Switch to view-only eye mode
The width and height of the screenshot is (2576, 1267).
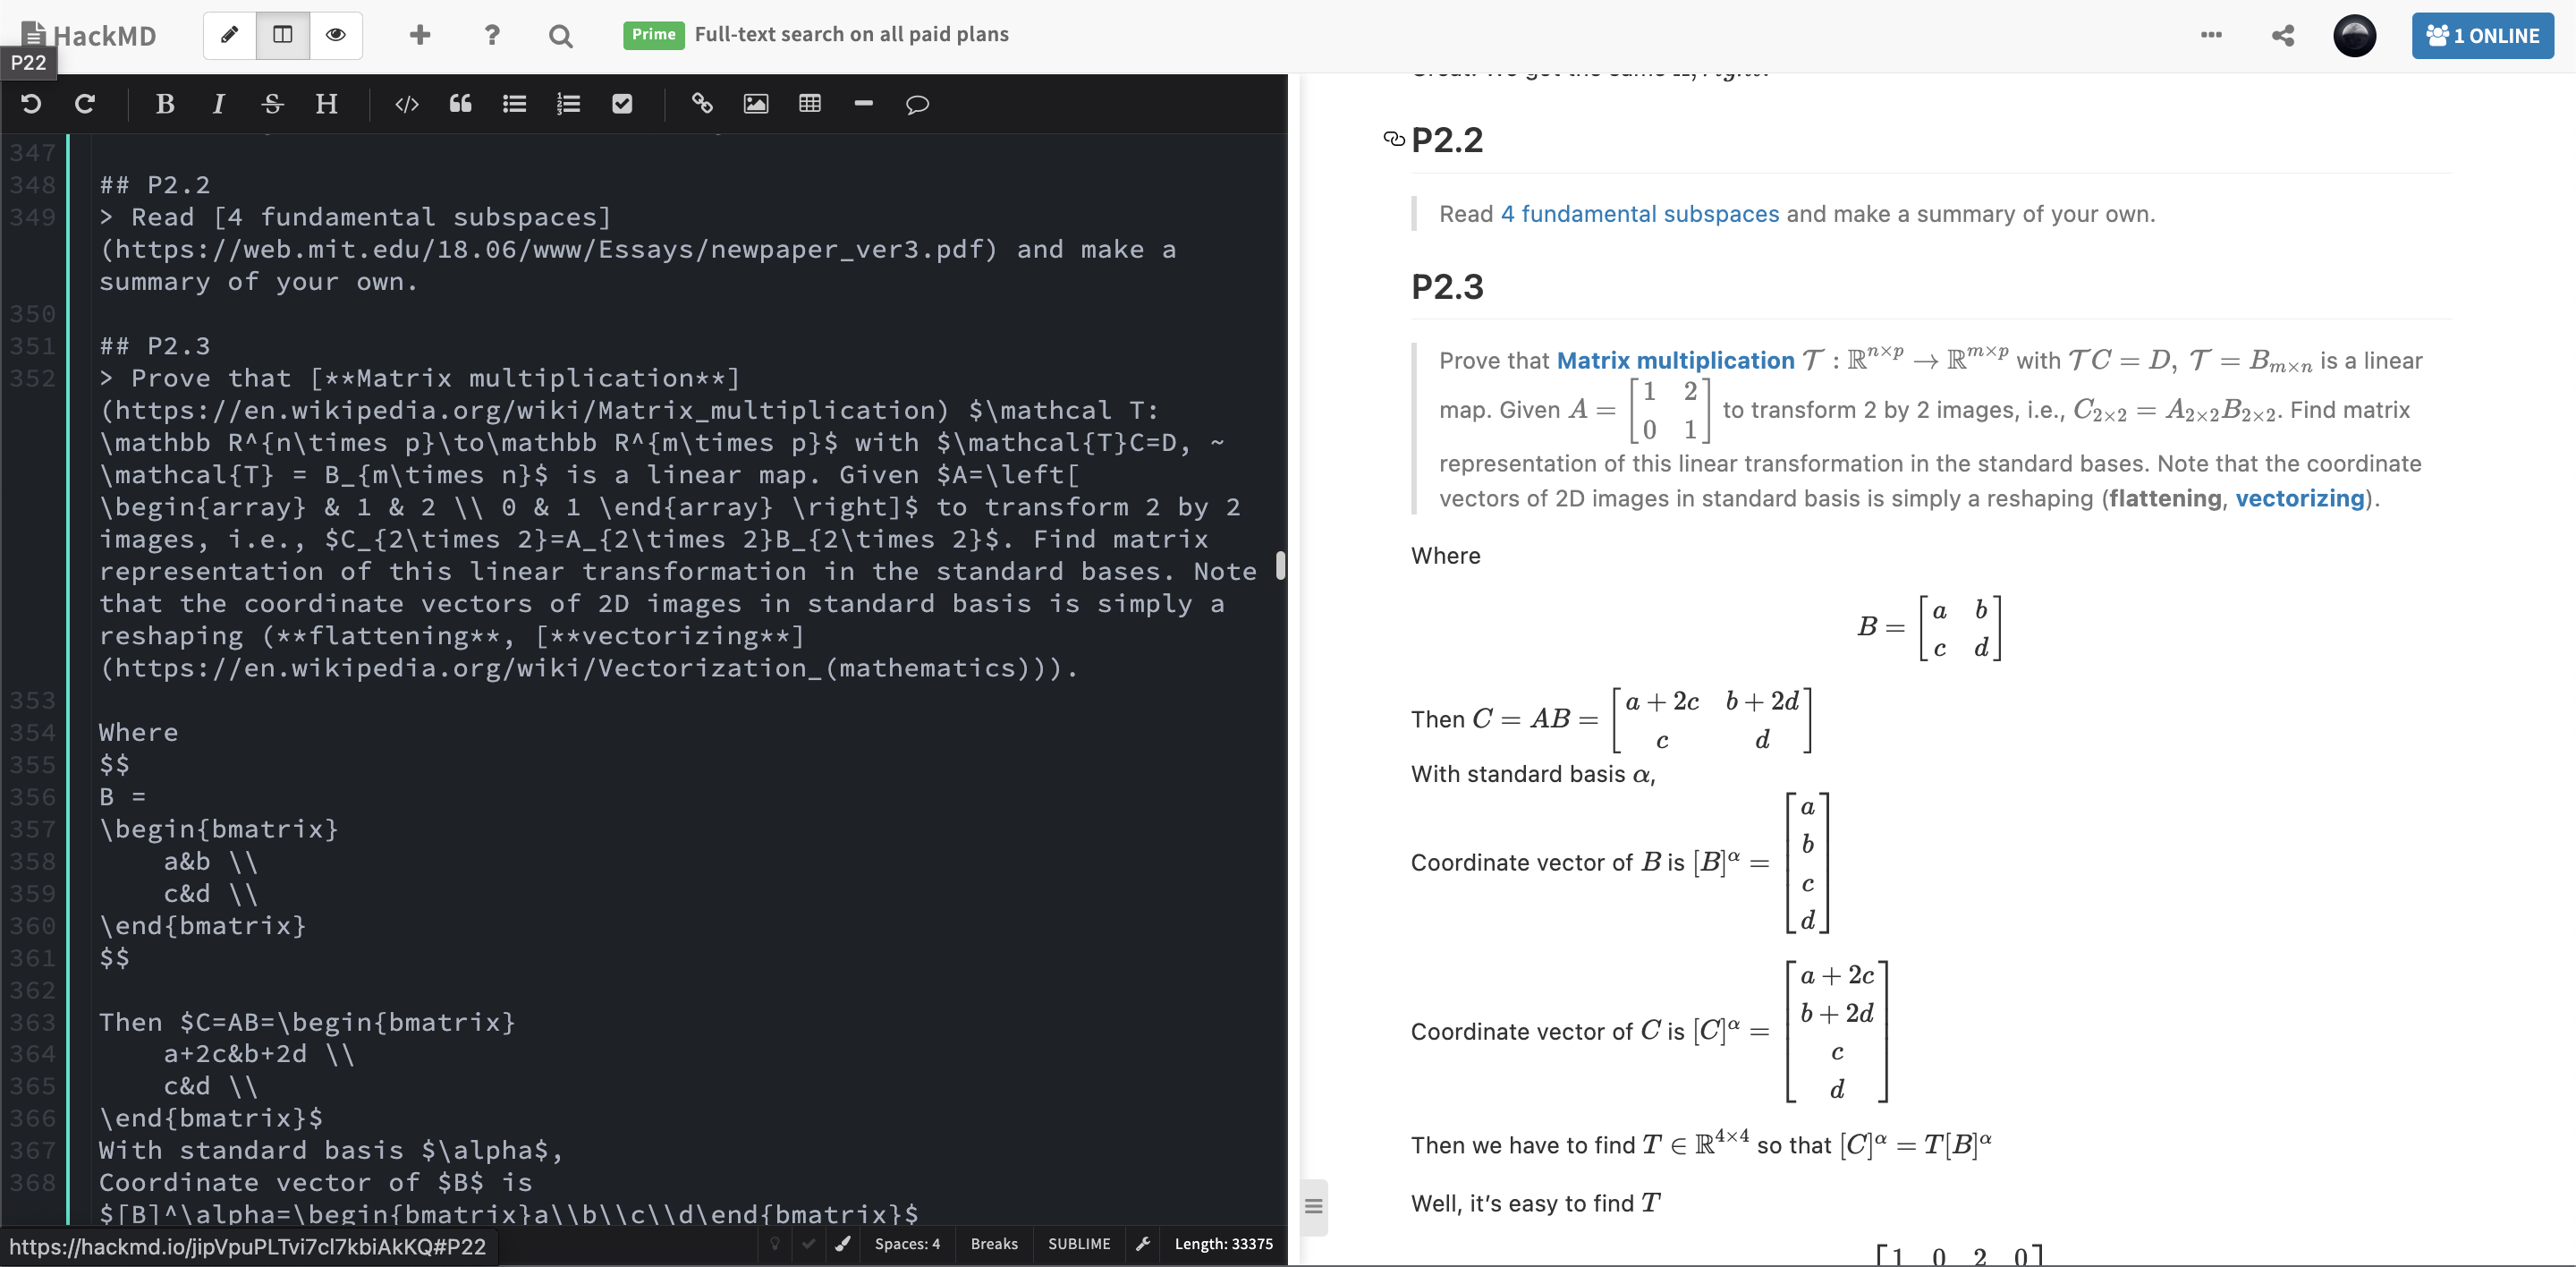(x=336, y=35)
